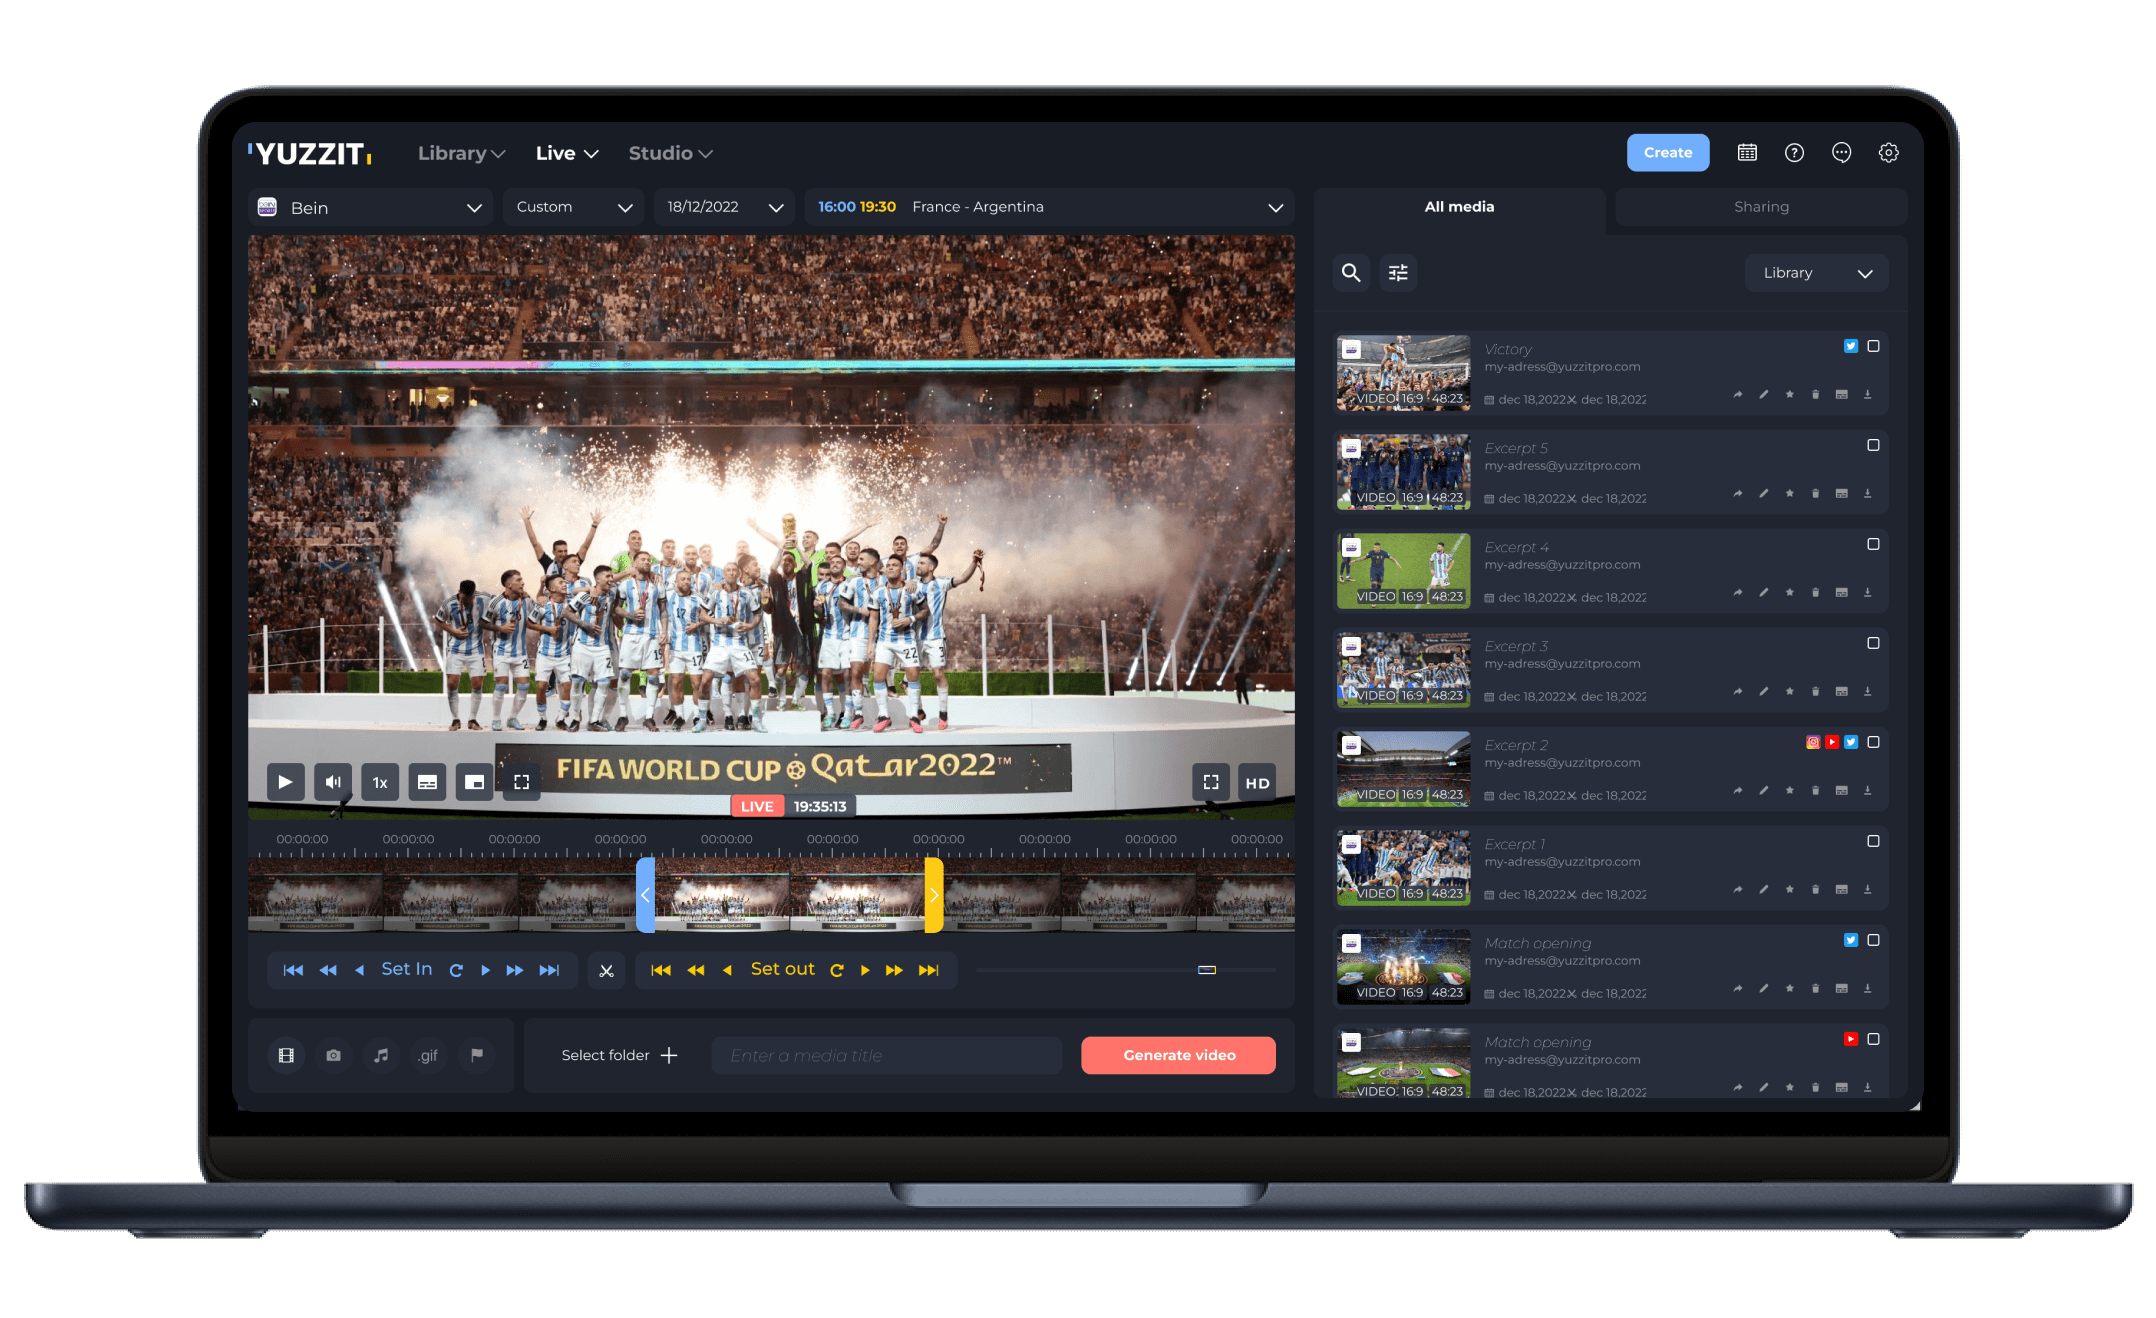Open the calendar schedule icon
This screenshot has height=1318, width=2156.
[1747, 153]
